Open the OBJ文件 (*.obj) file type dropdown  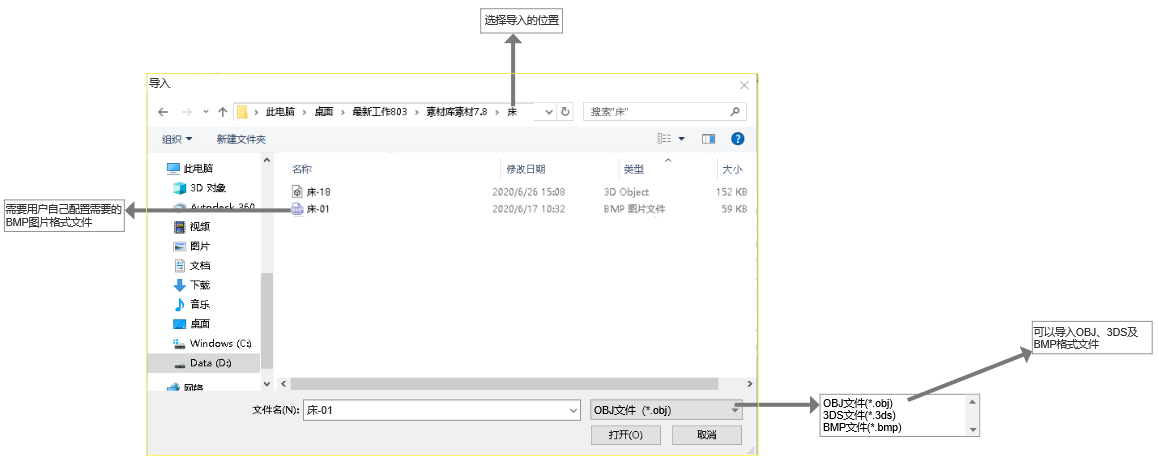coord(666,410)
